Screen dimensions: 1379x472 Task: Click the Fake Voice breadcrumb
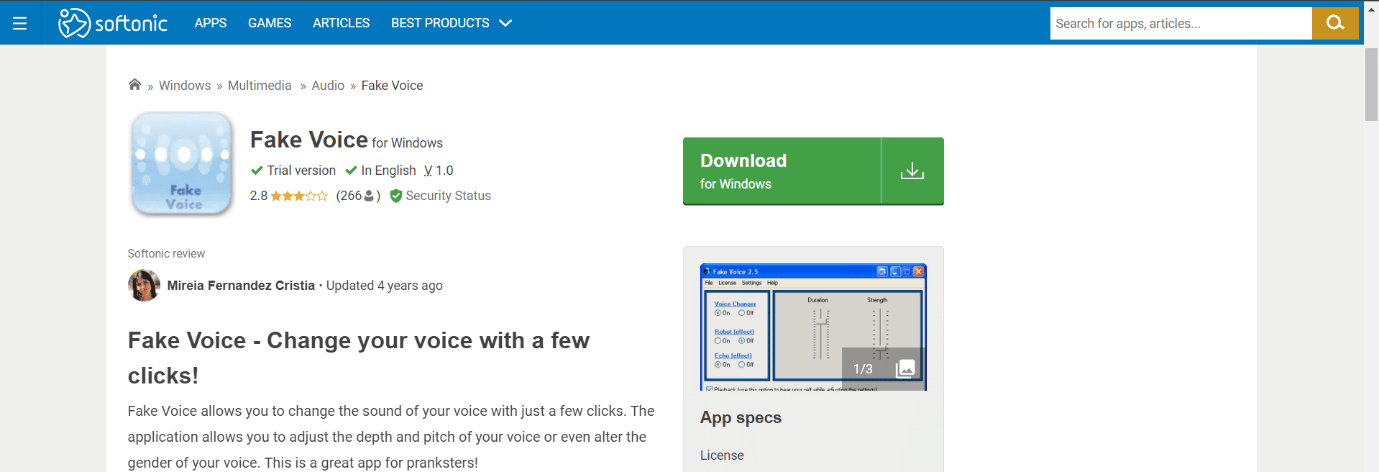click(x=392, y=85)
